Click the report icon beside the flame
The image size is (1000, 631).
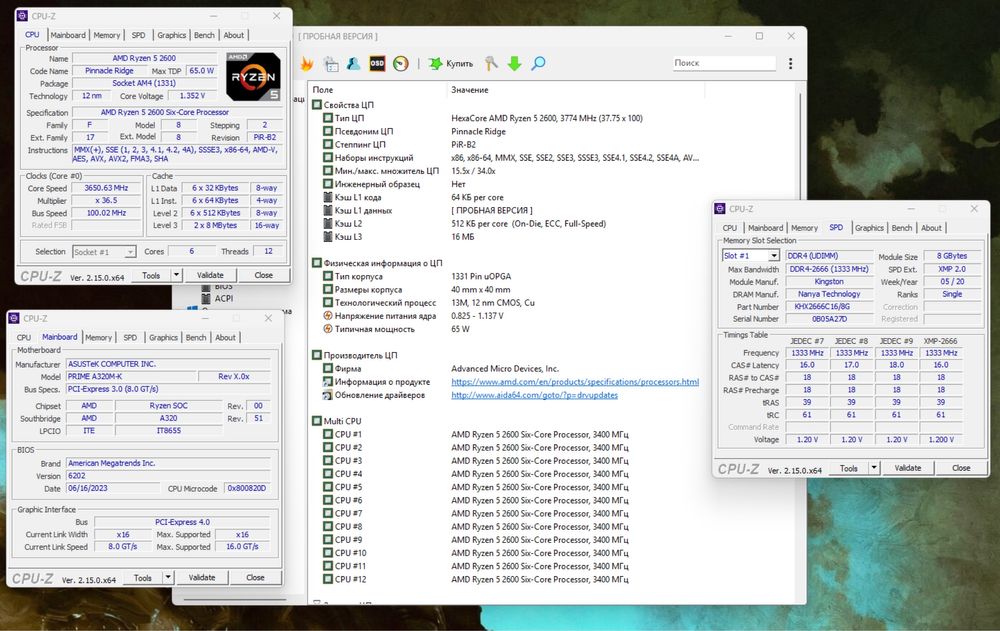[x=330, y=64]
